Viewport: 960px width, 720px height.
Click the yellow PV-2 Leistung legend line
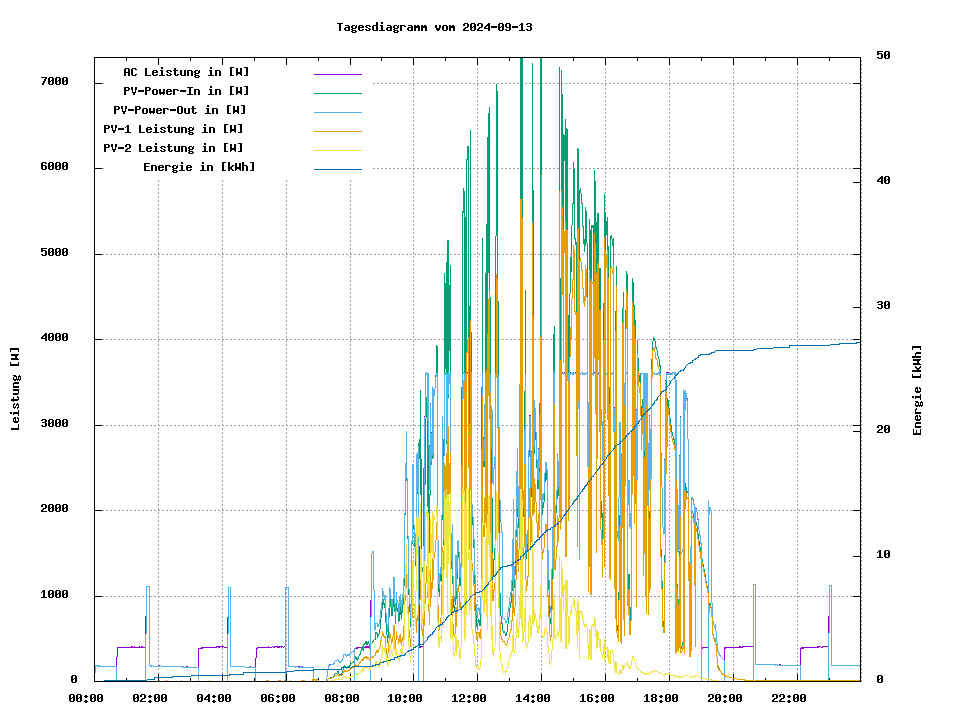coord(337,149)
